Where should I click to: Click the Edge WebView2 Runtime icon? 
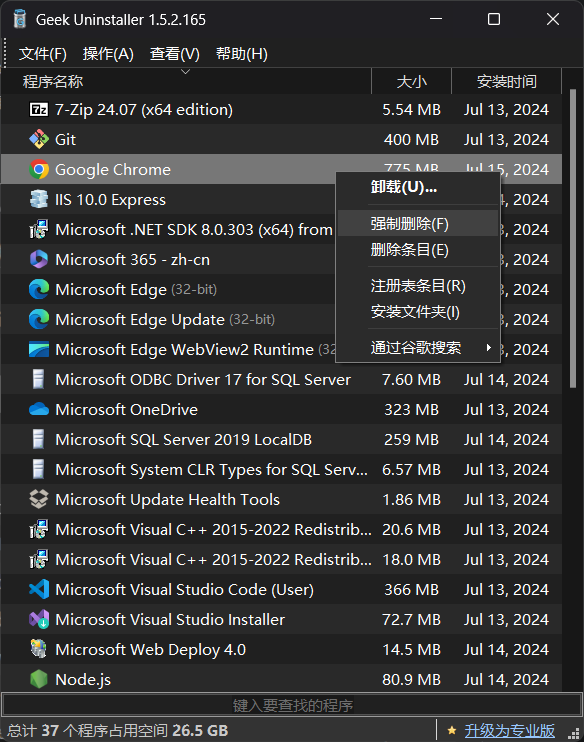tap(39, 349)
